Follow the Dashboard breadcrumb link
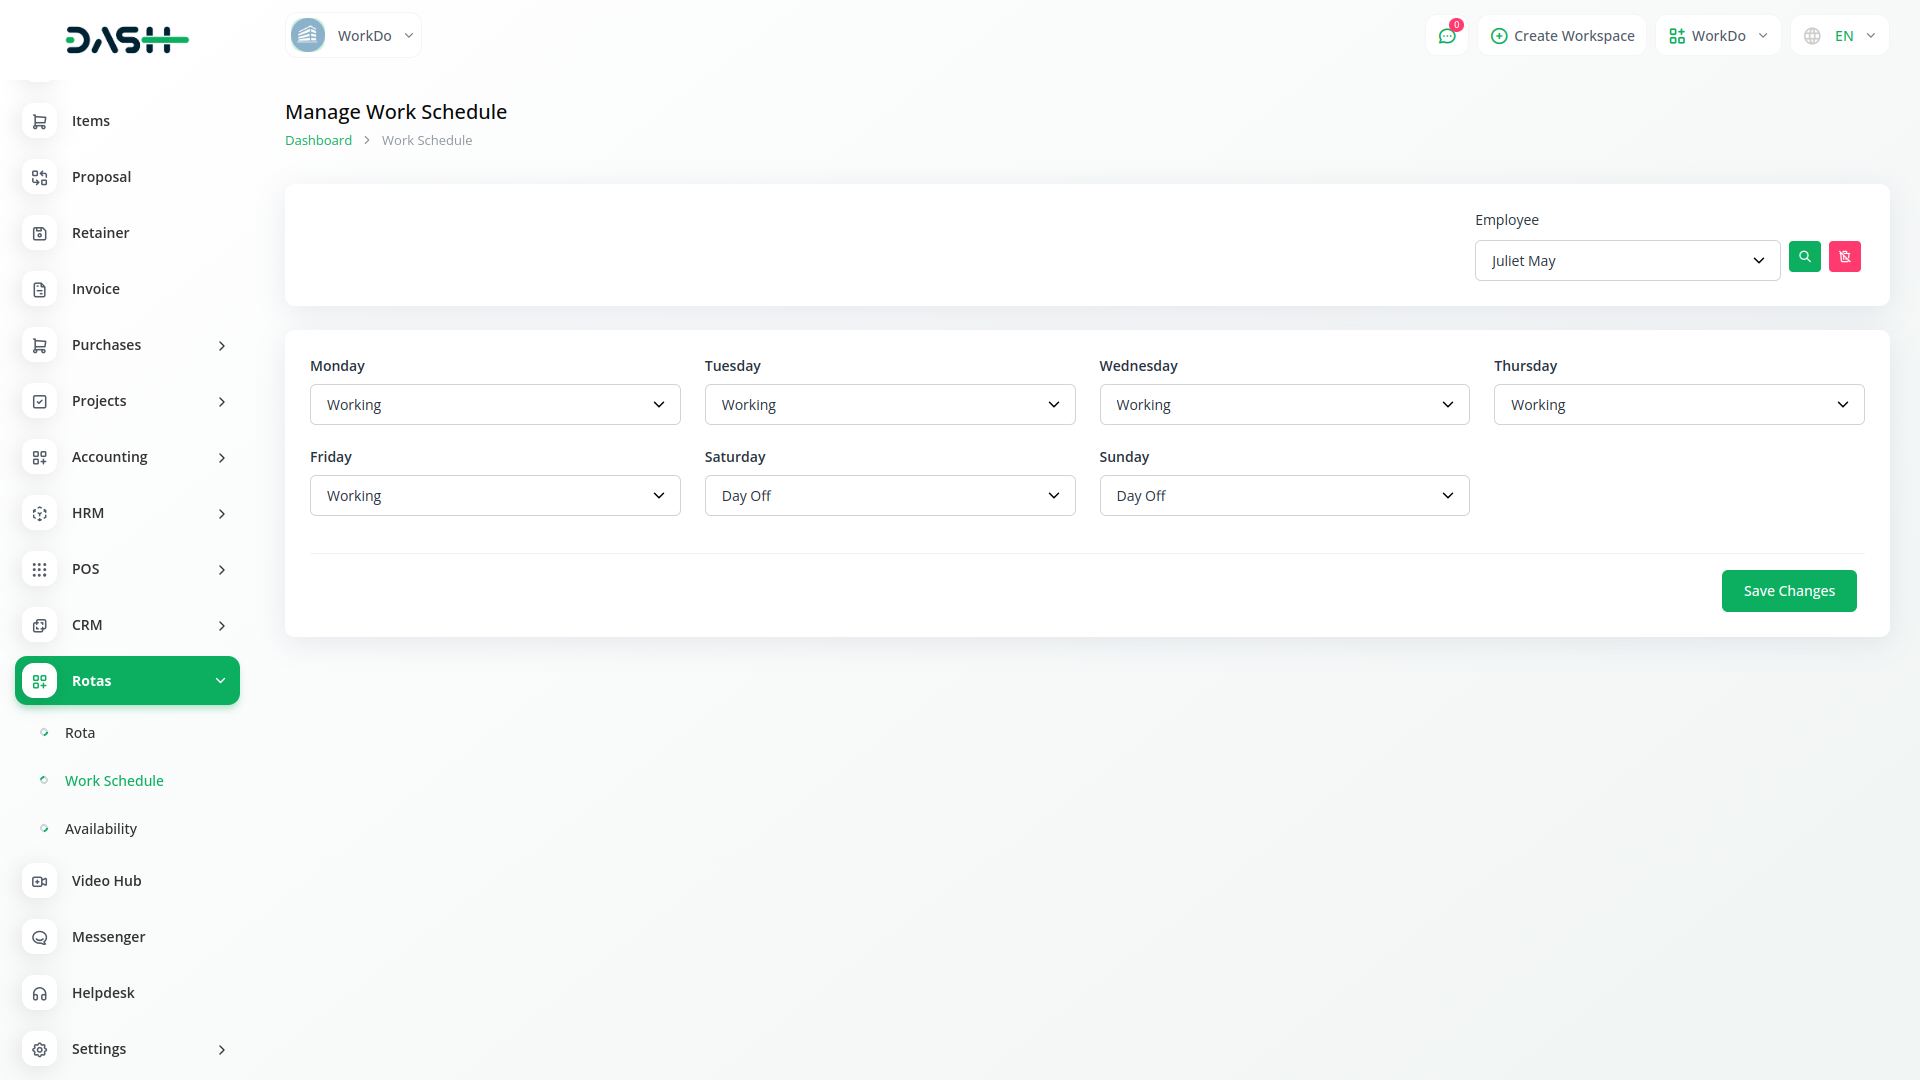 coord(318,141)
